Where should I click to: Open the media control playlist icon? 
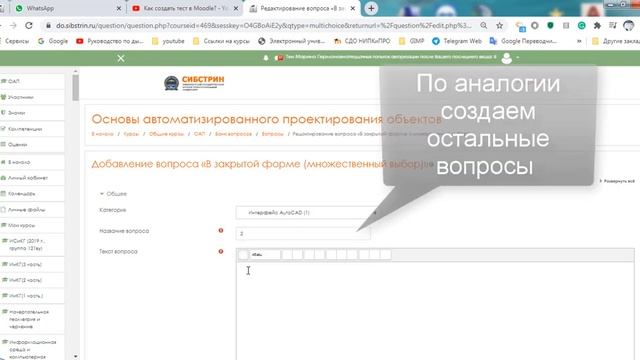(613, 25)
